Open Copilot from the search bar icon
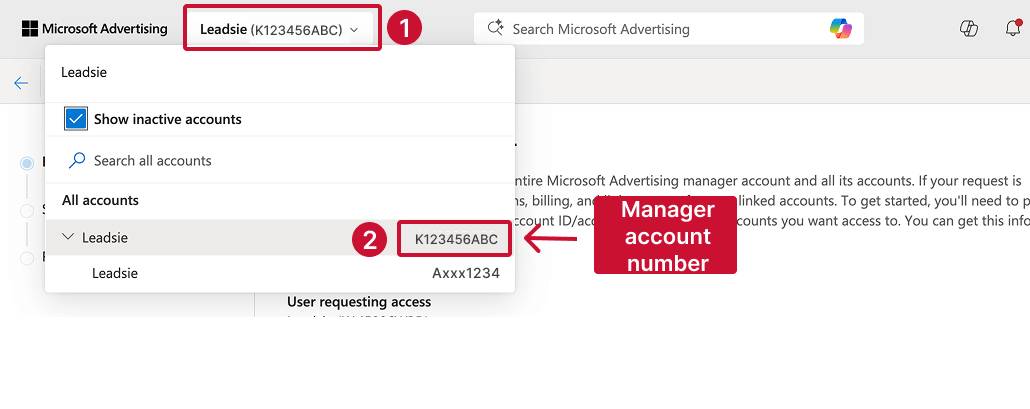 pyautogui.click(x=840, y=29)
